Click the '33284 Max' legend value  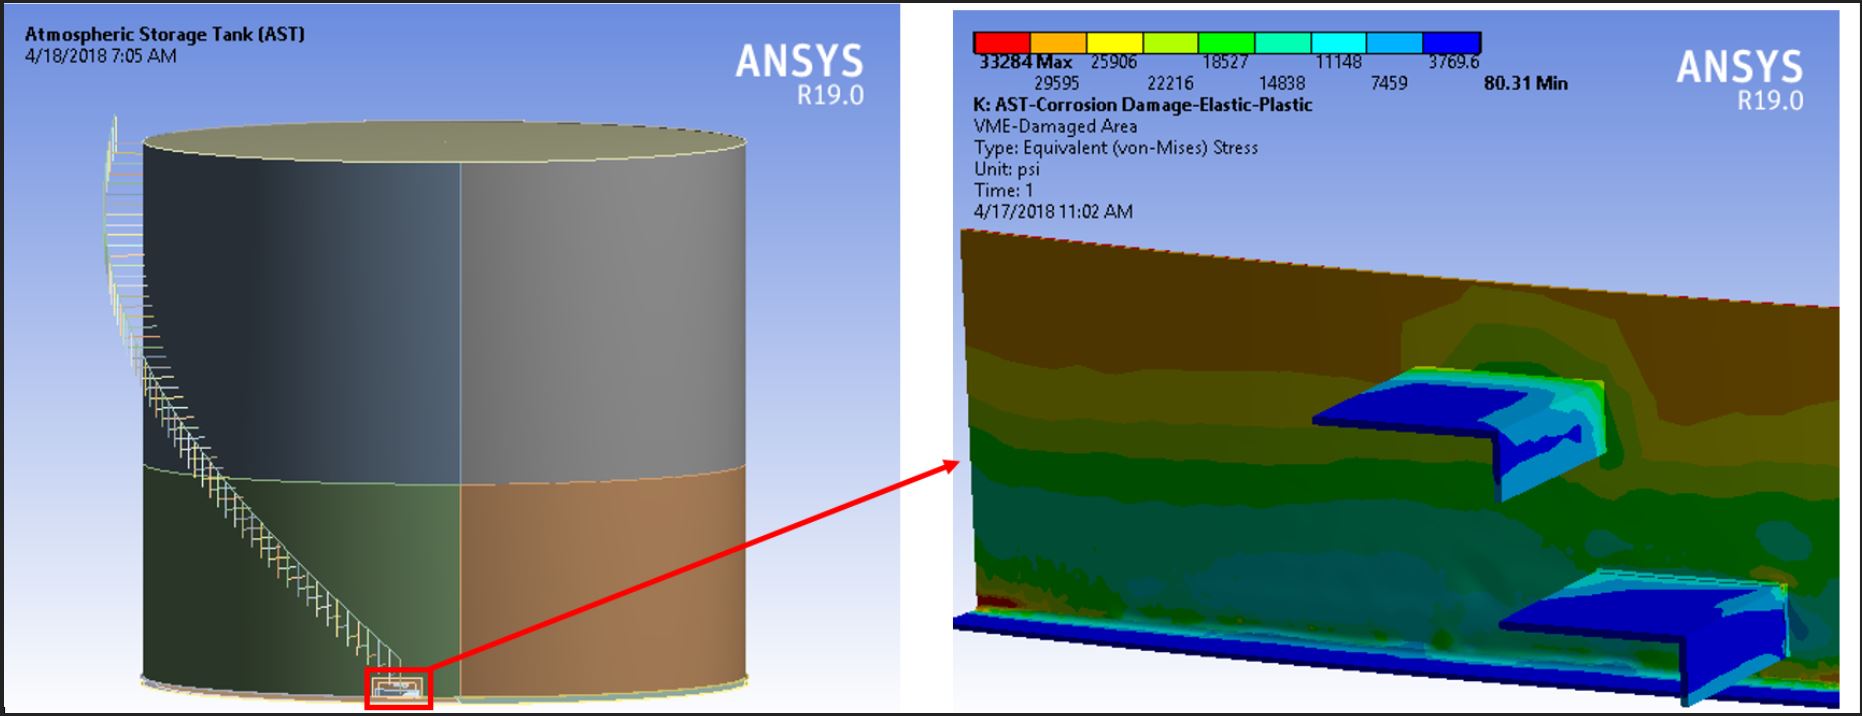(1025, 62)
